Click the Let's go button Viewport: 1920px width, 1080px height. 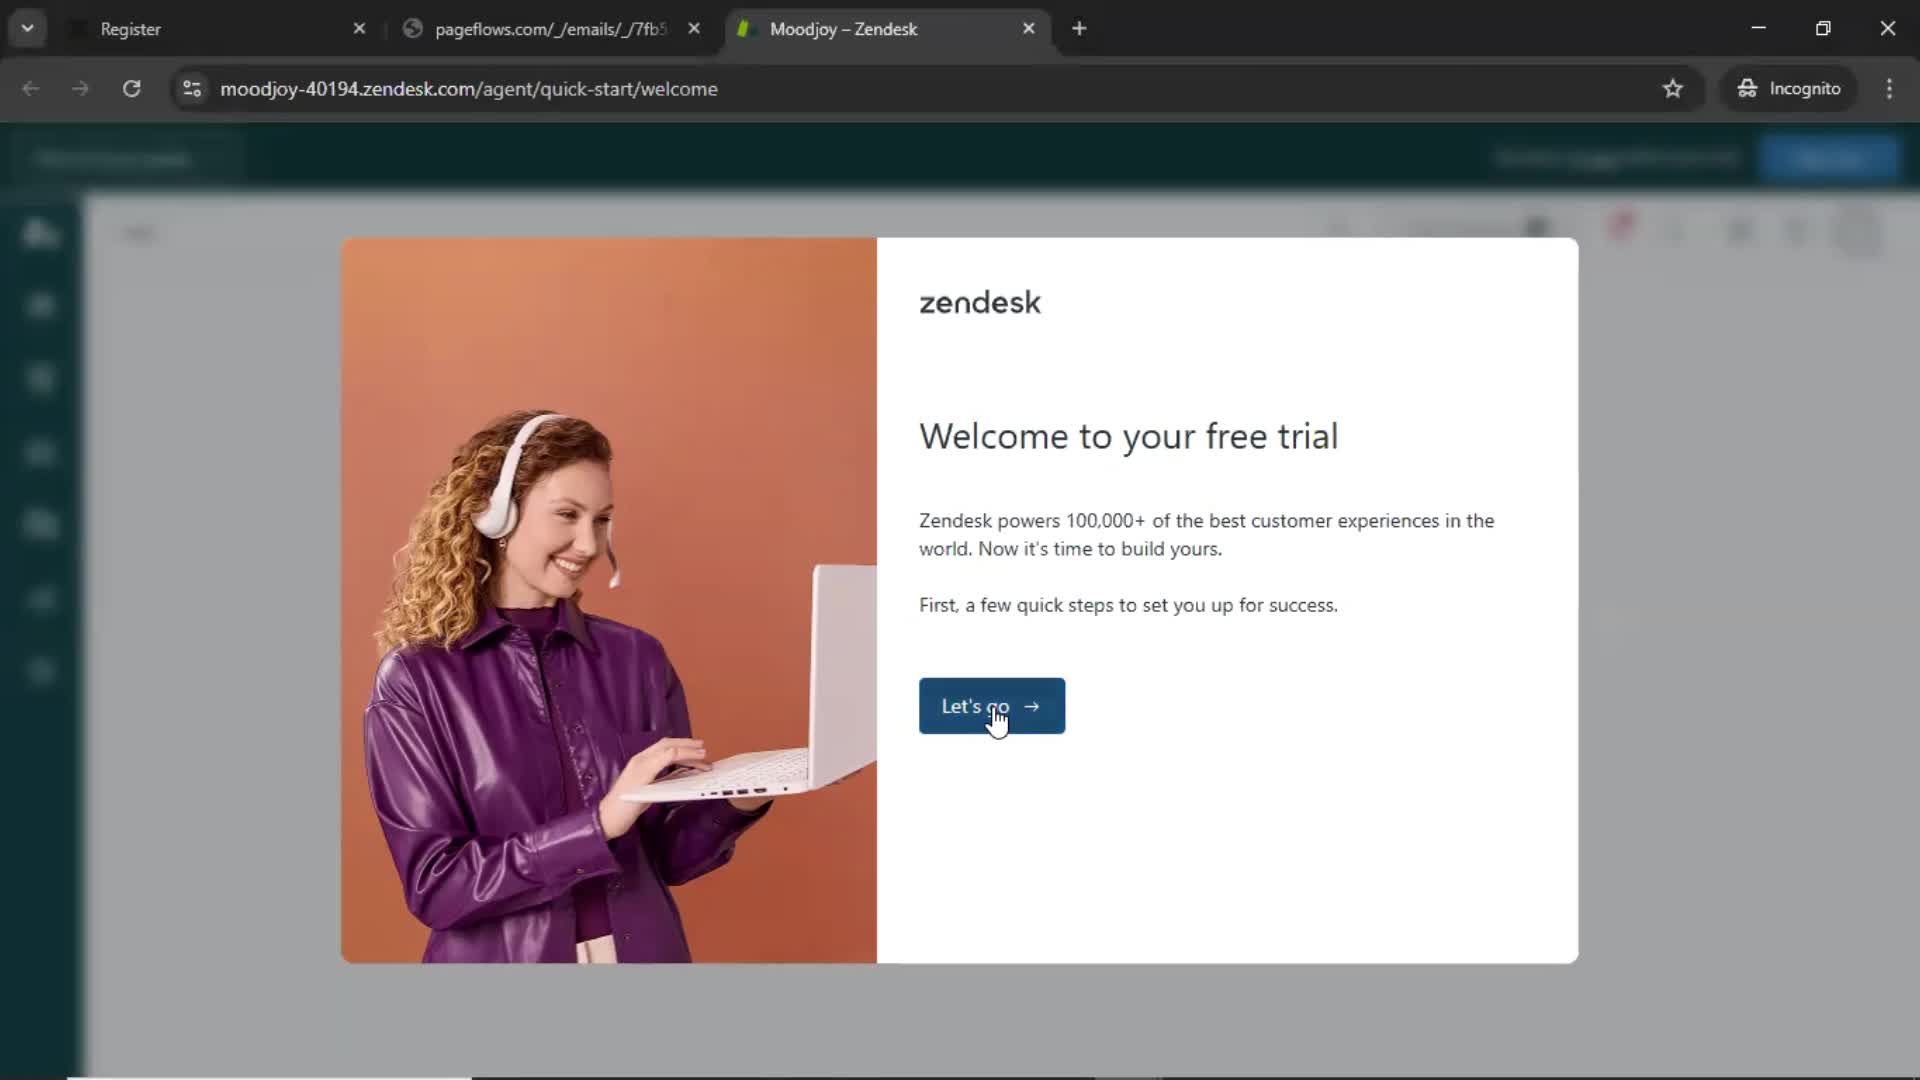point(991,706)
